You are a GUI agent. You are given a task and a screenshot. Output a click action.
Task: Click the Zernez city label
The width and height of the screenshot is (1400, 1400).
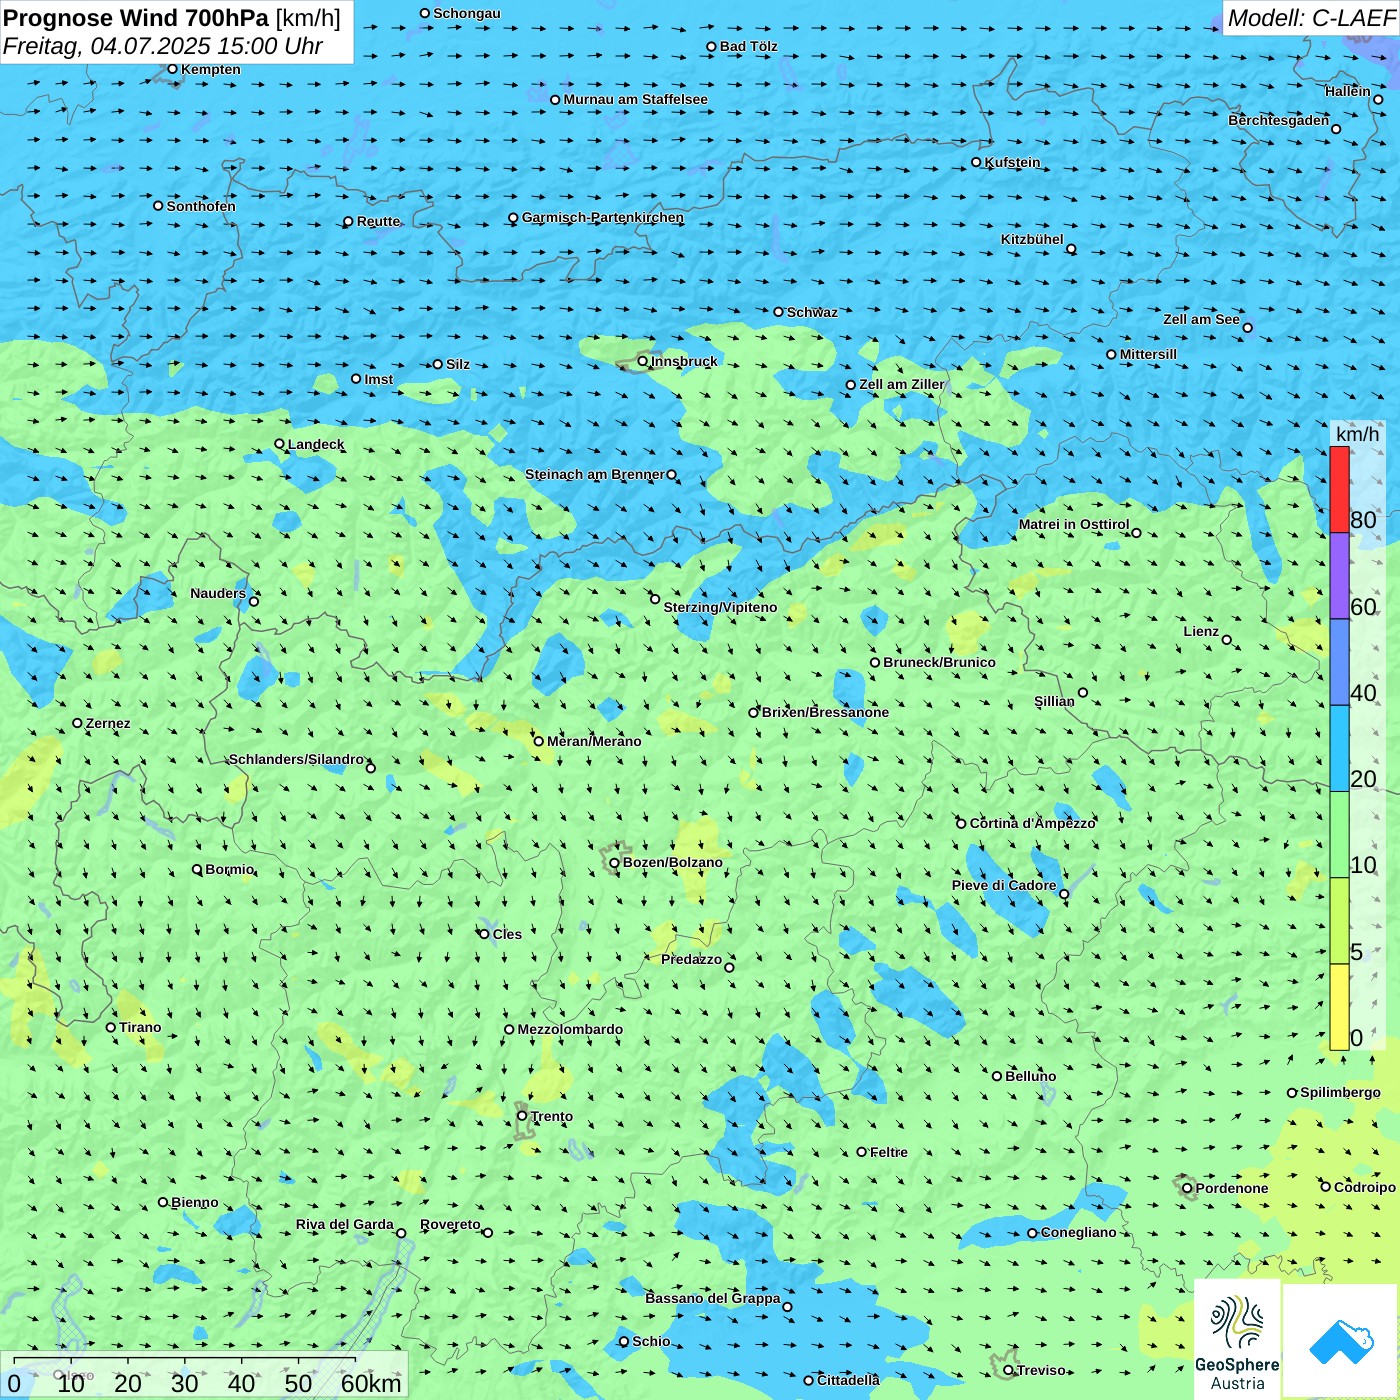point(108,723)
